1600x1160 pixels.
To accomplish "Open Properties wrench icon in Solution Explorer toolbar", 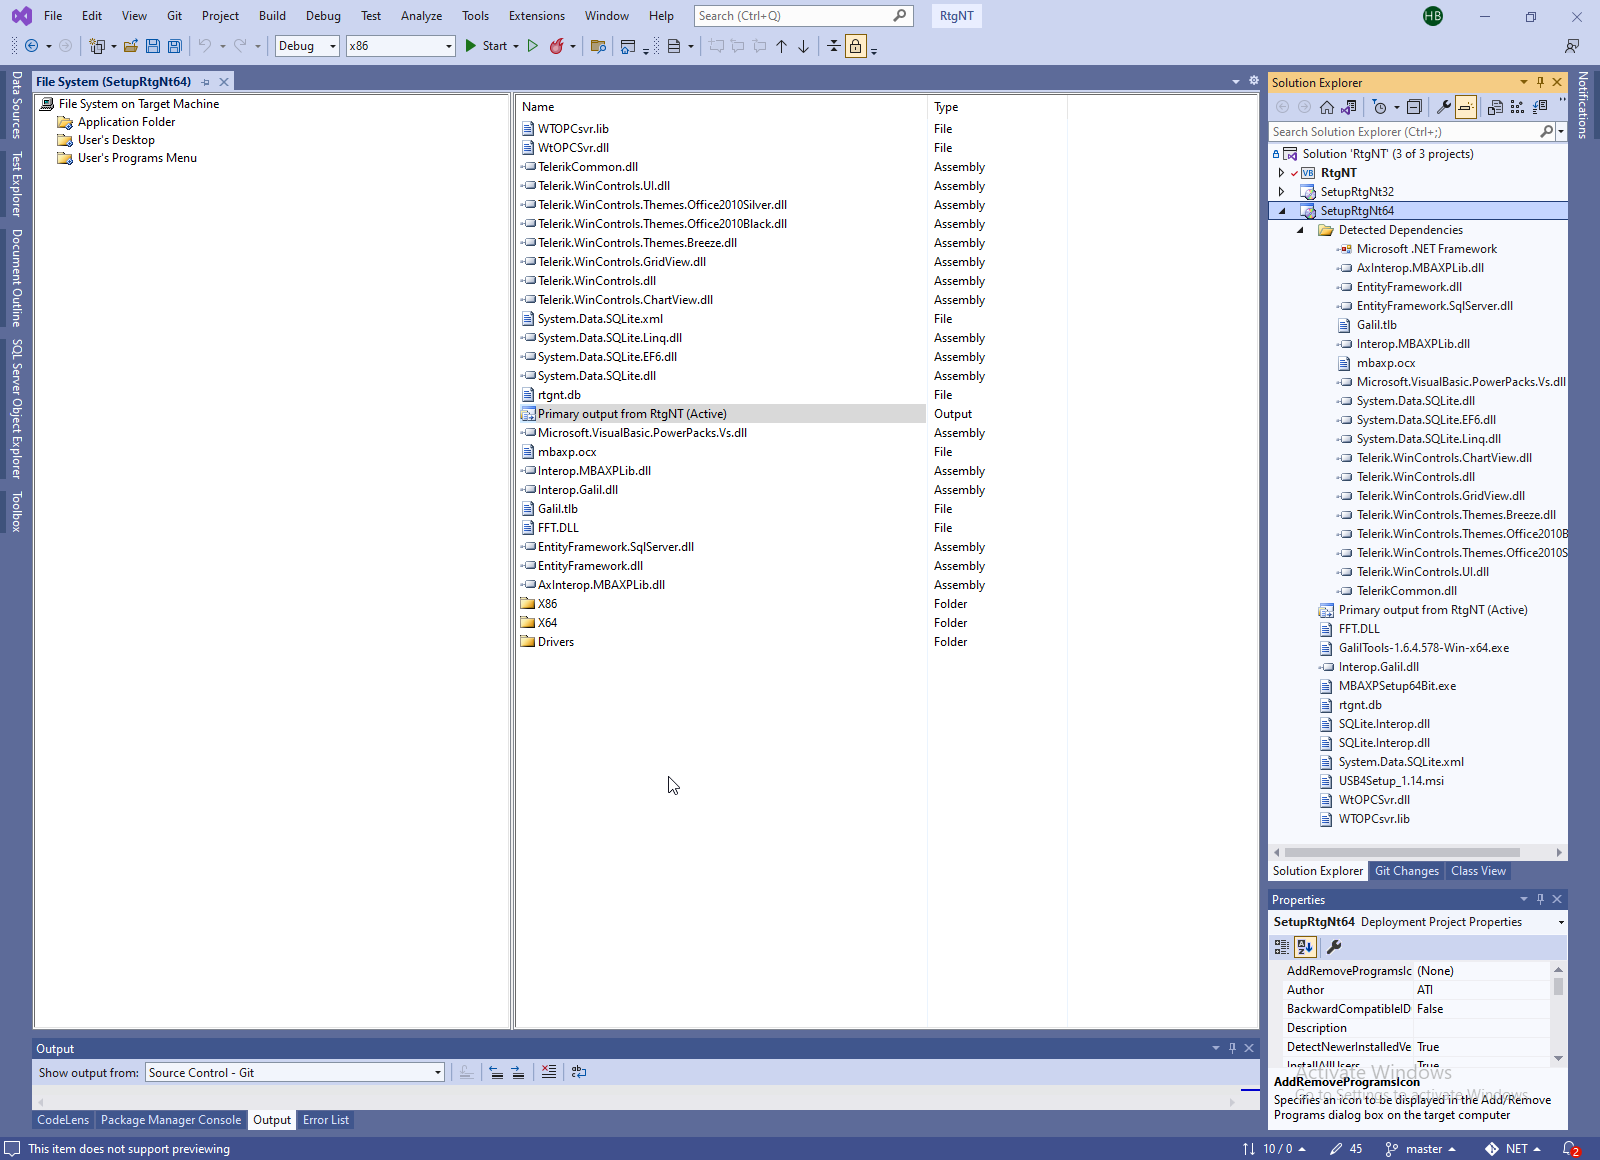I will tap(1443, 107).
